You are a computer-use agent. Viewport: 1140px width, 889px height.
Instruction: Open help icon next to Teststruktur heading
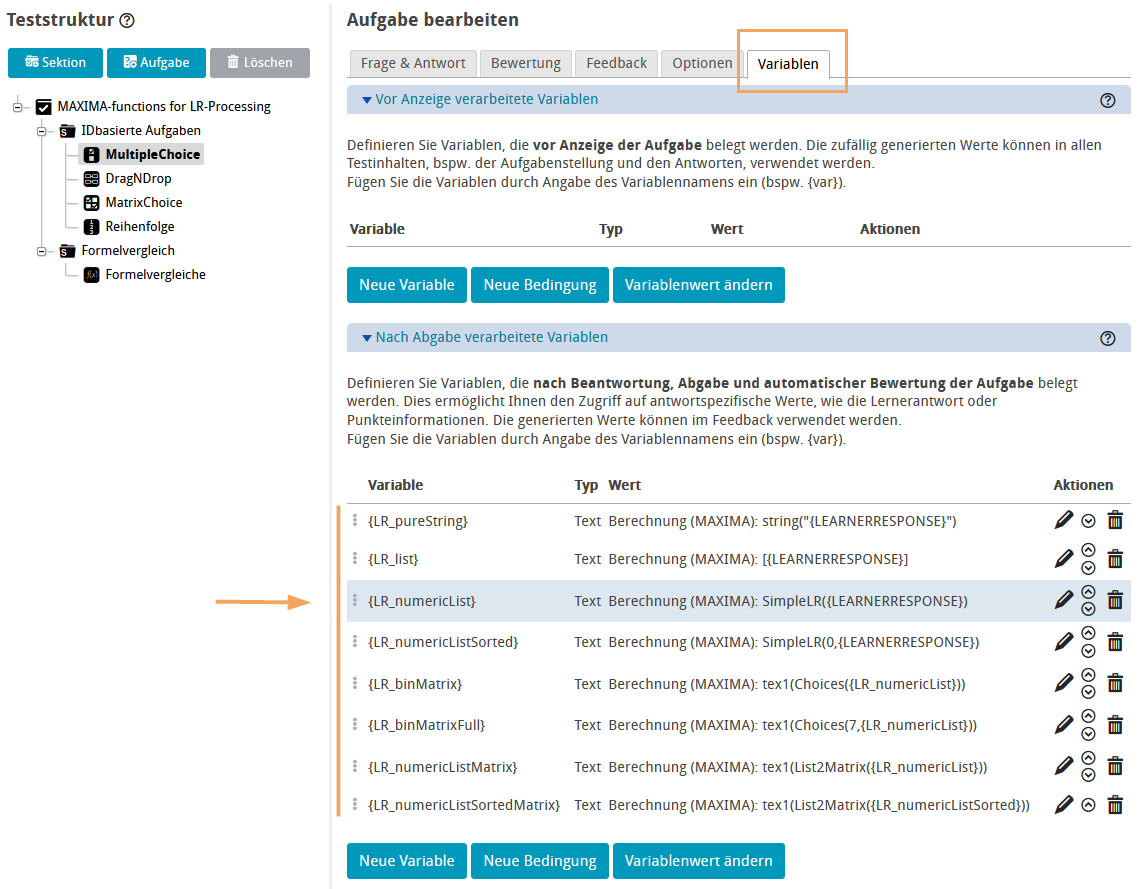pos(127,20)
